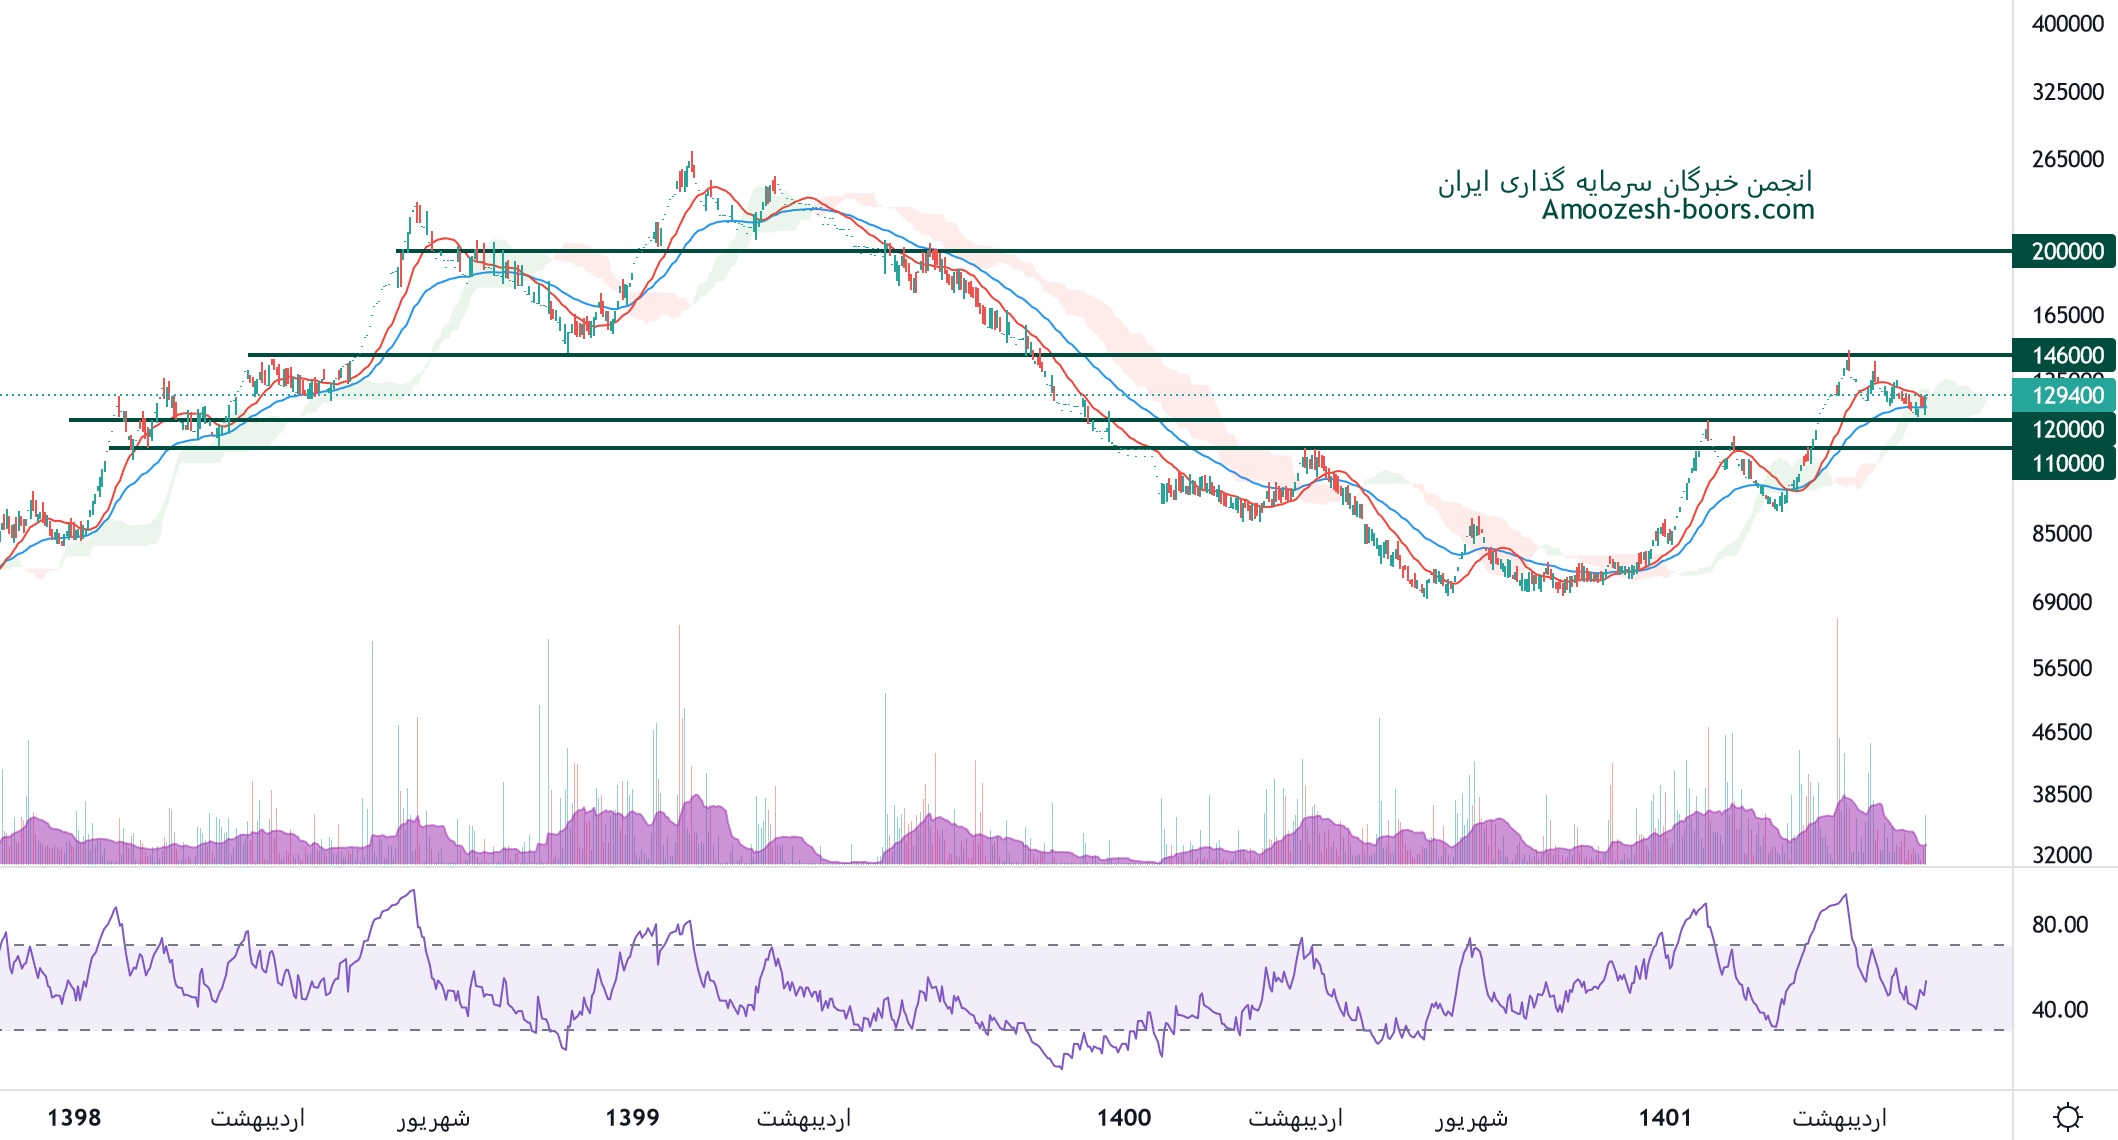This screenshot has width=2118, height=1140.
Task: Click the 110000 price line label
Action: coord(2066,463)
